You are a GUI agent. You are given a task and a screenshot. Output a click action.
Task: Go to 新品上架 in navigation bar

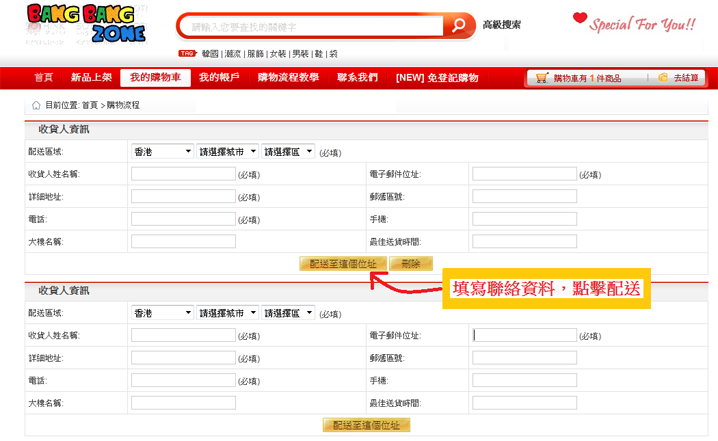[91, 77]
